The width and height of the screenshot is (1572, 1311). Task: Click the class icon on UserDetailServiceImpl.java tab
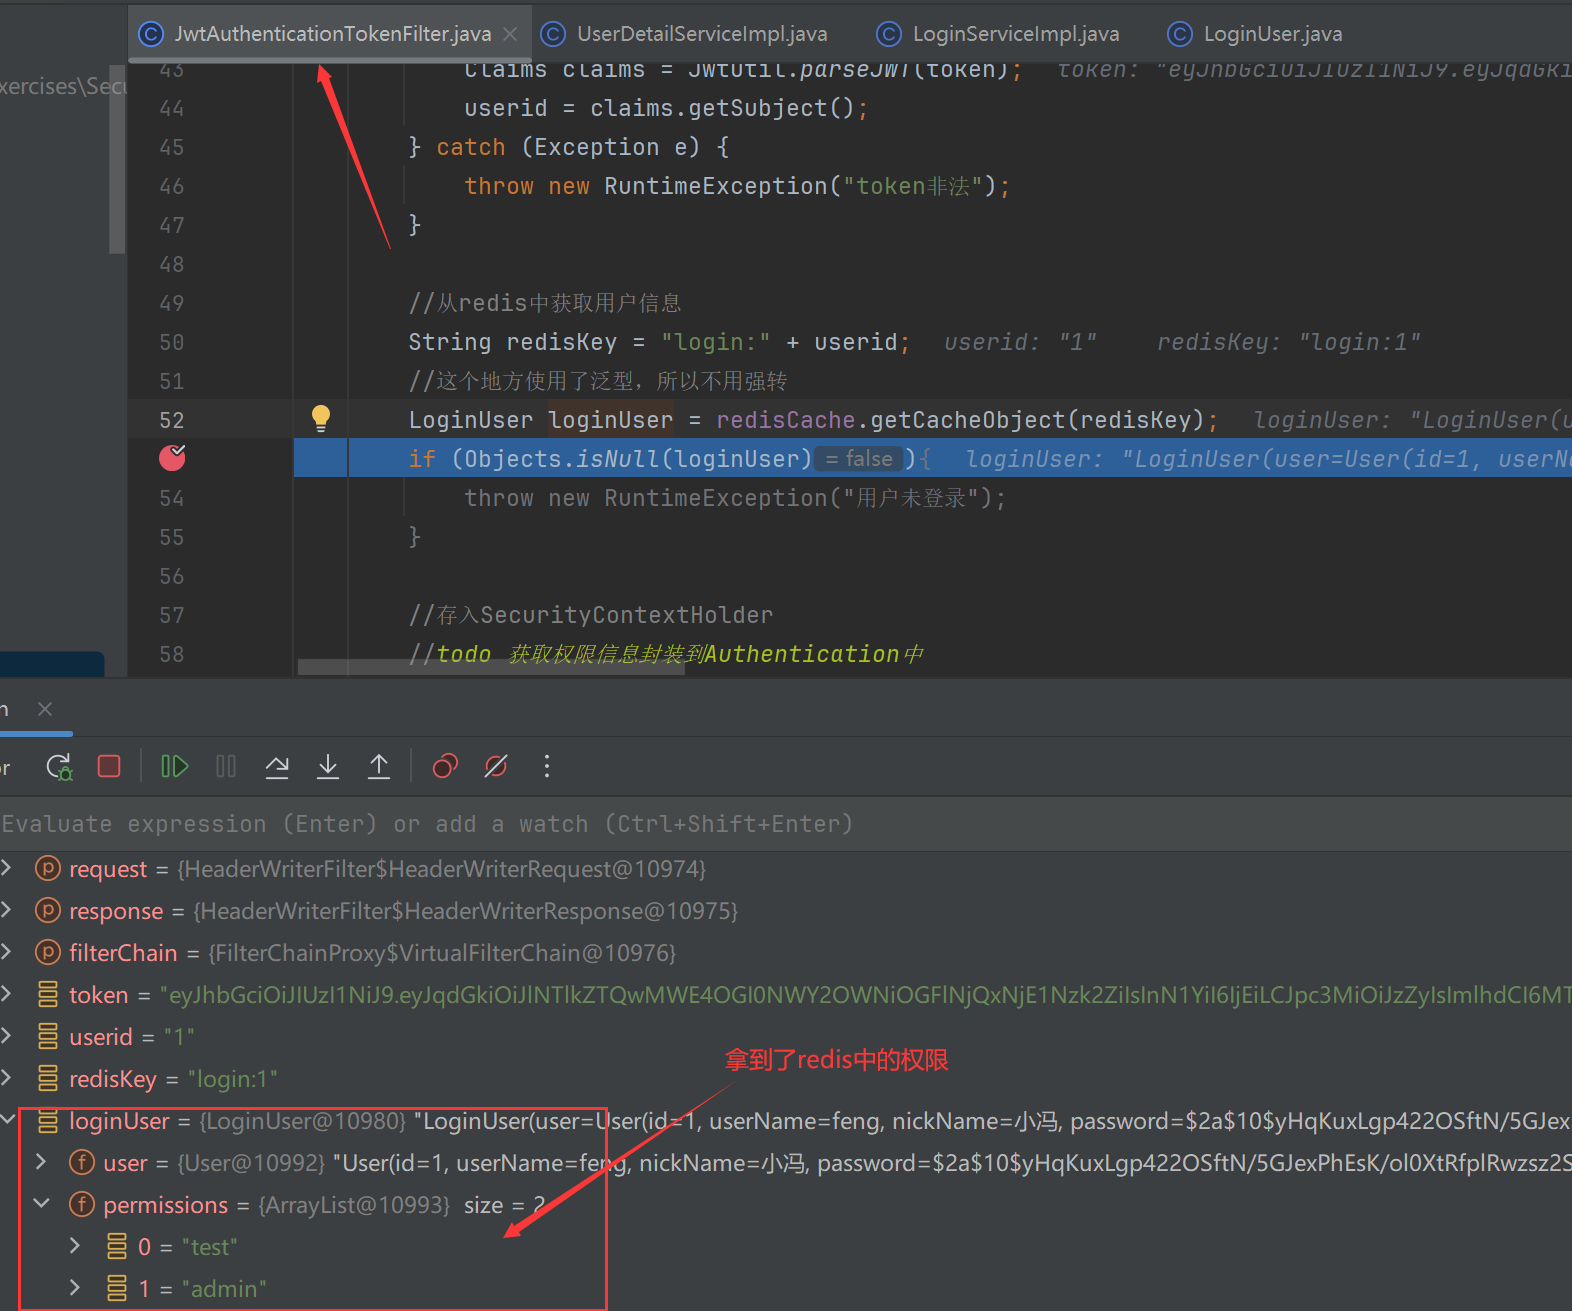pyautogui.click(x=553, y=34)
